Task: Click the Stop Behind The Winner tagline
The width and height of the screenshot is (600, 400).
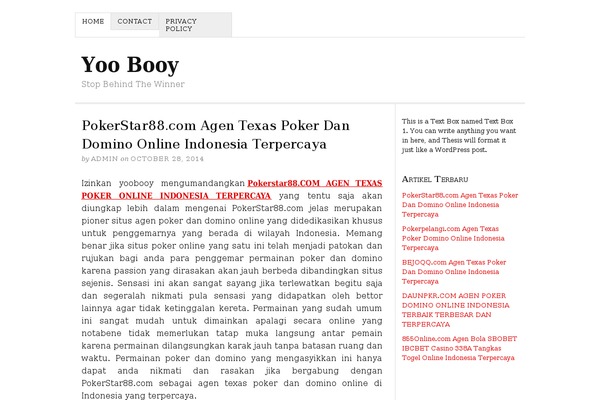Action: pos(133,84)
